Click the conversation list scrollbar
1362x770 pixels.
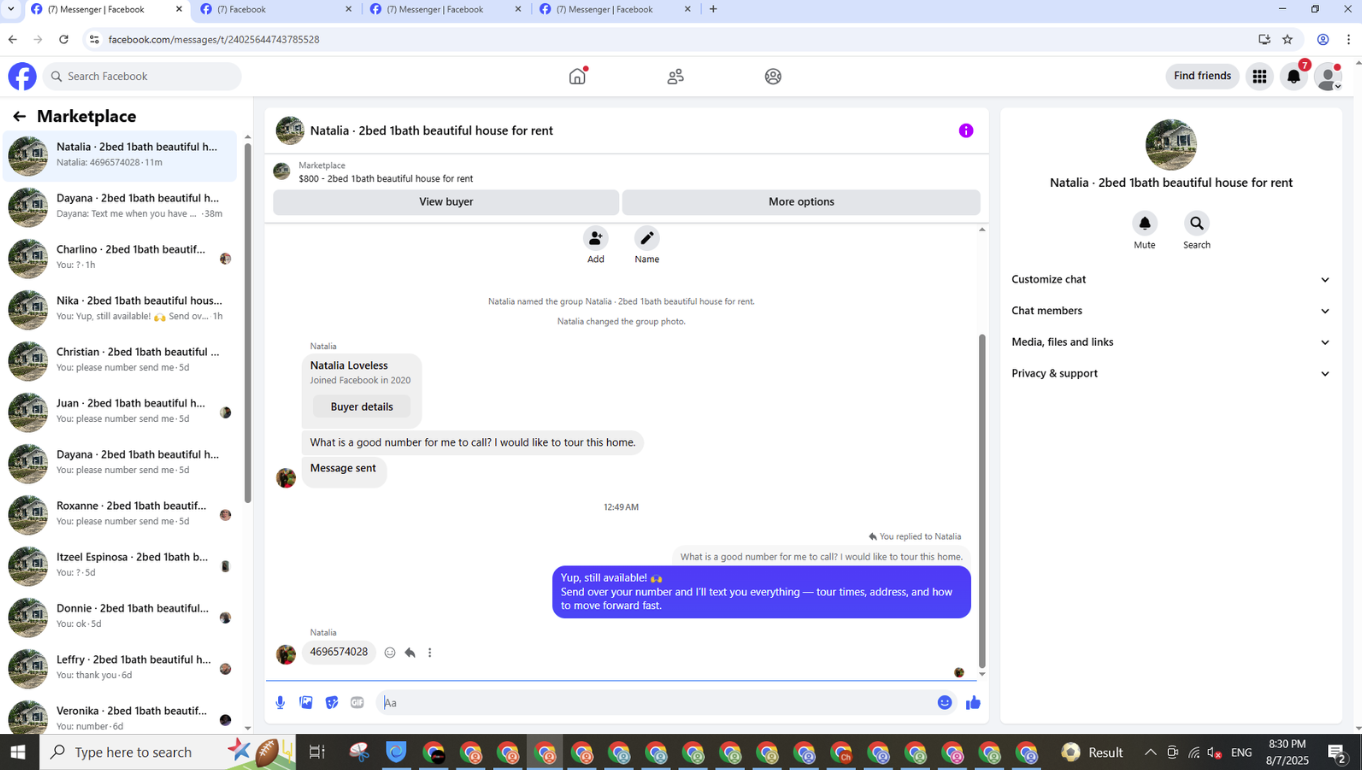tap(247, 320)
